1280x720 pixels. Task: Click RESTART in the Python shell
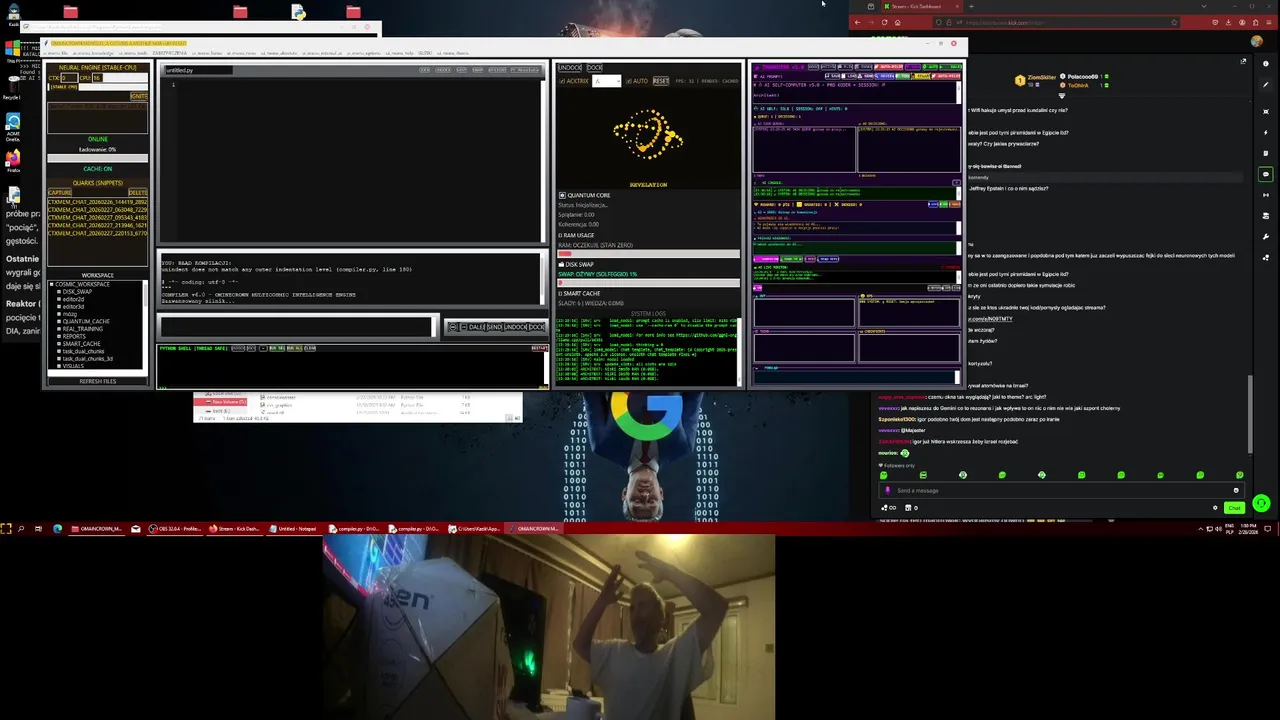[x=539, y=348]
